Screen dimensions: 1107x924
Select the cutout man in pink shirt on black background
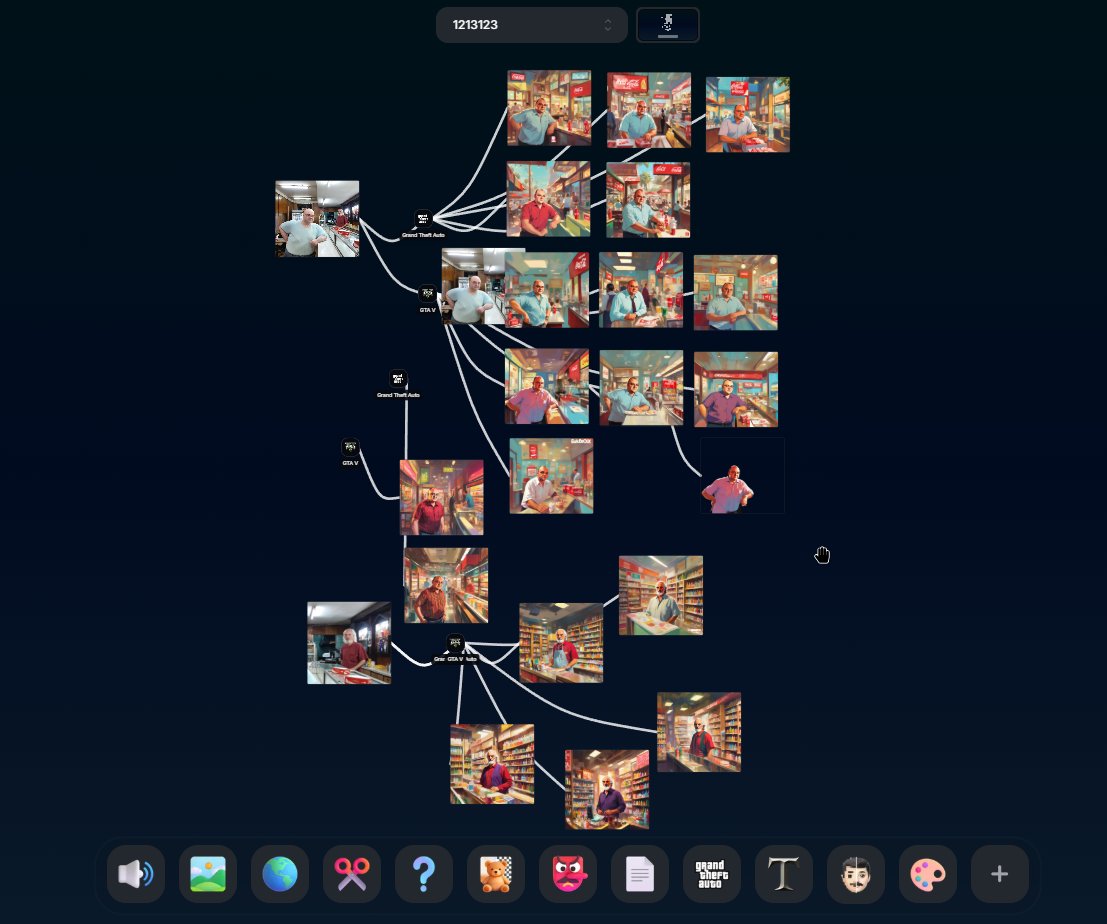click(x=742, y=476)
